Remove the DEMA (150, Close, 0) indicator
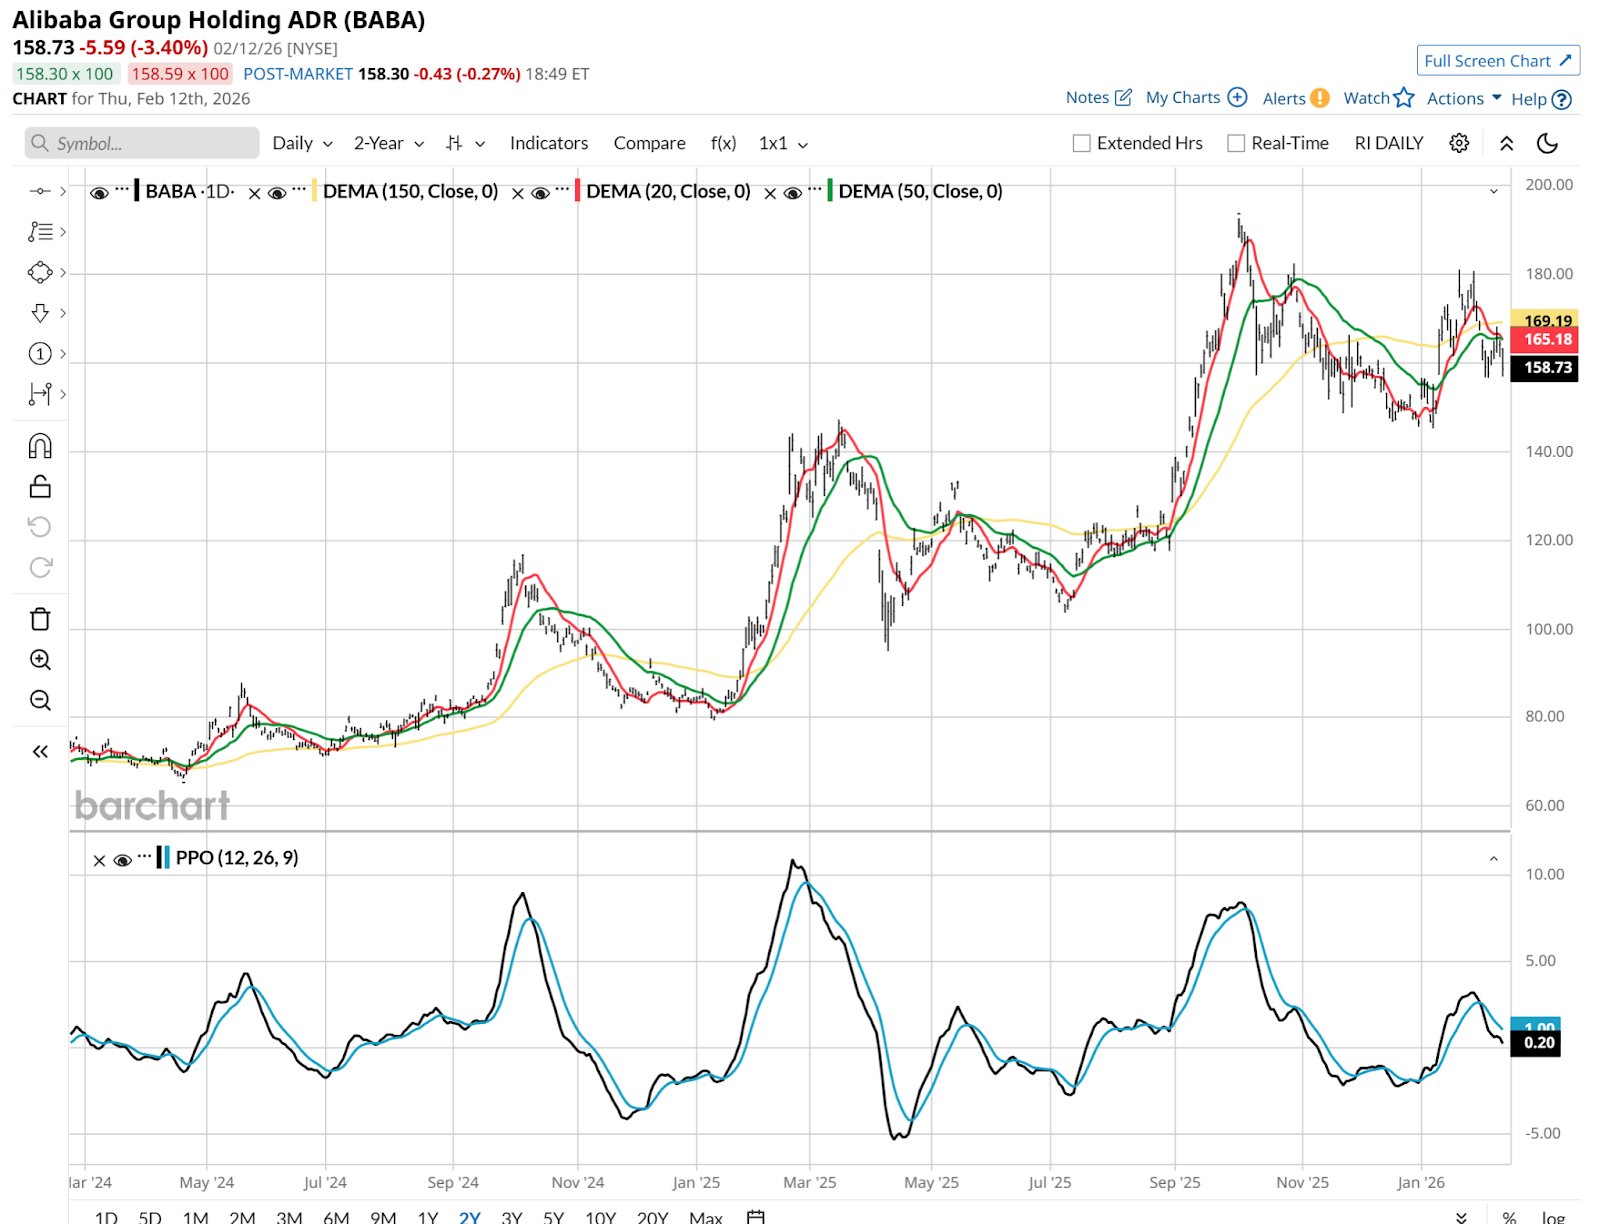Screen dimensions: 1600x1224 254,193
